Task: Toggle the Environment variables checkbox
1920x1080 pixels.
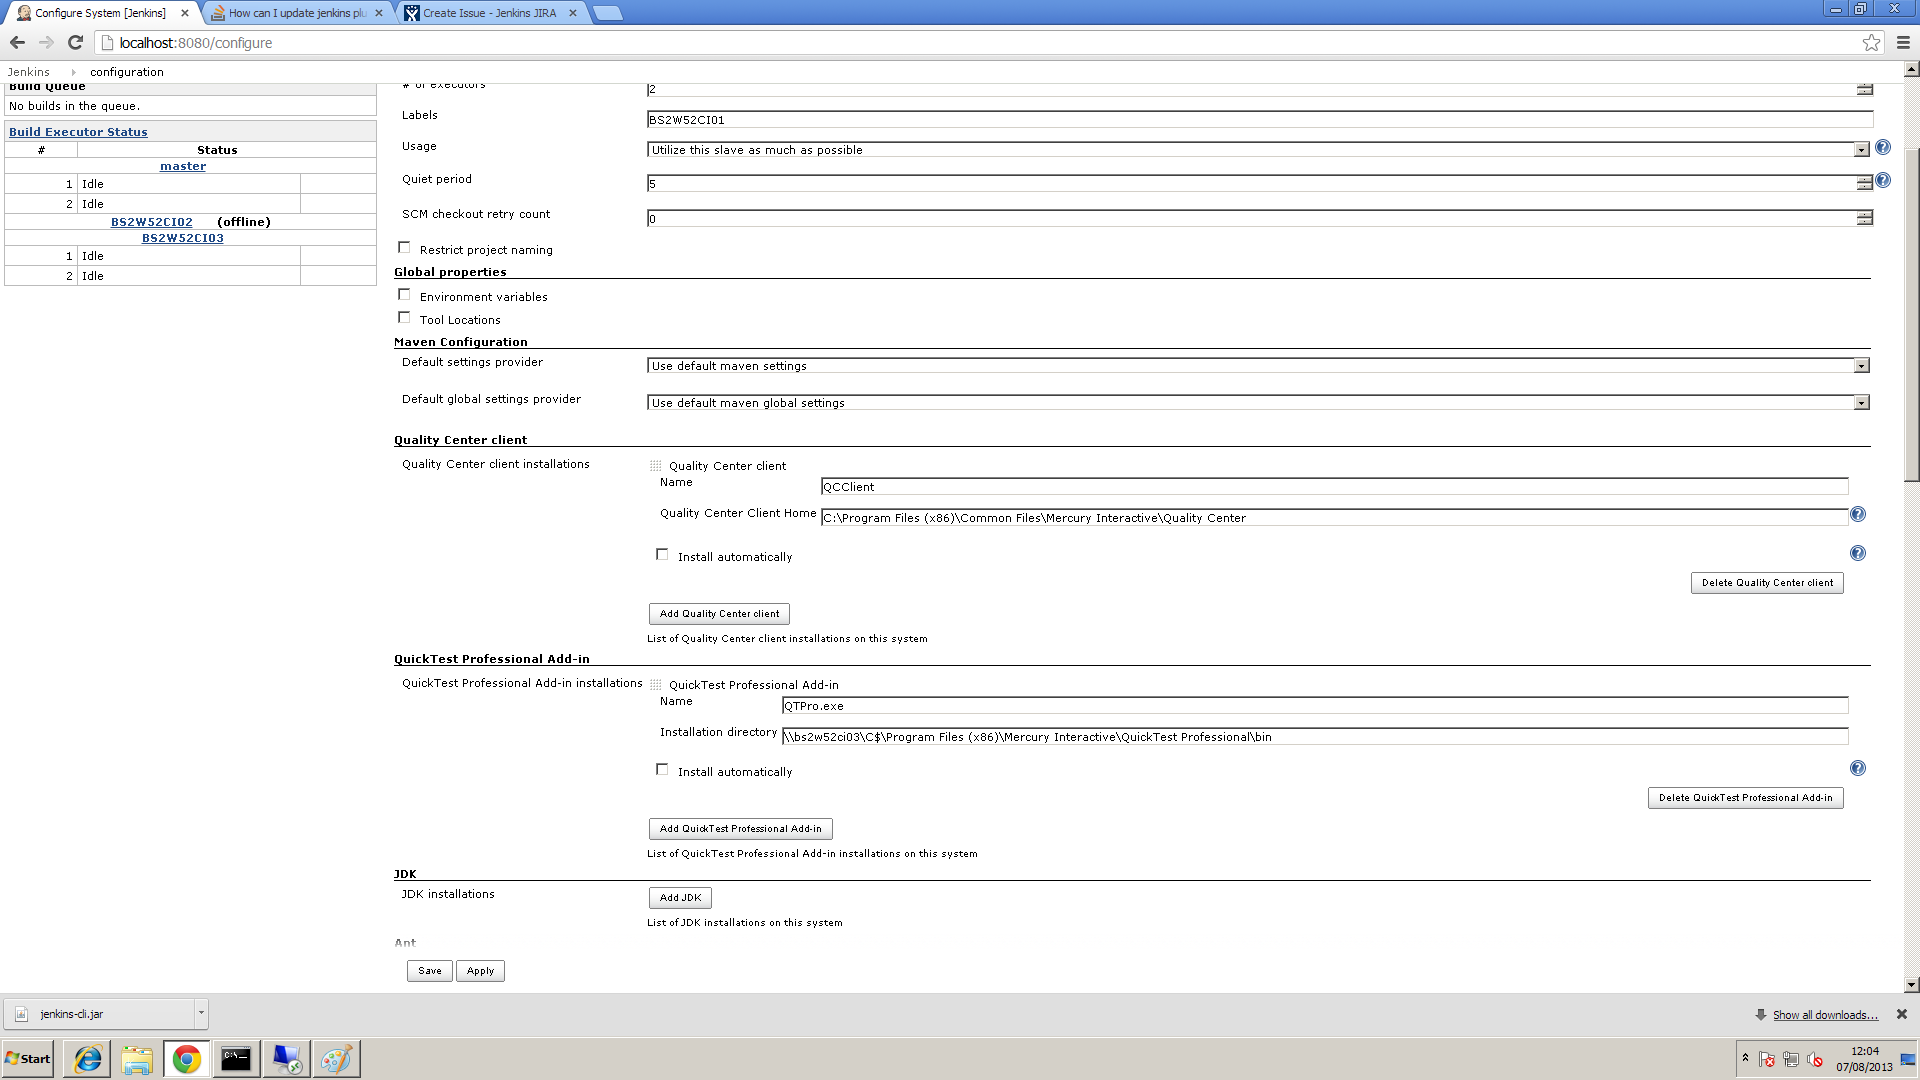Action: pos(404,295)
